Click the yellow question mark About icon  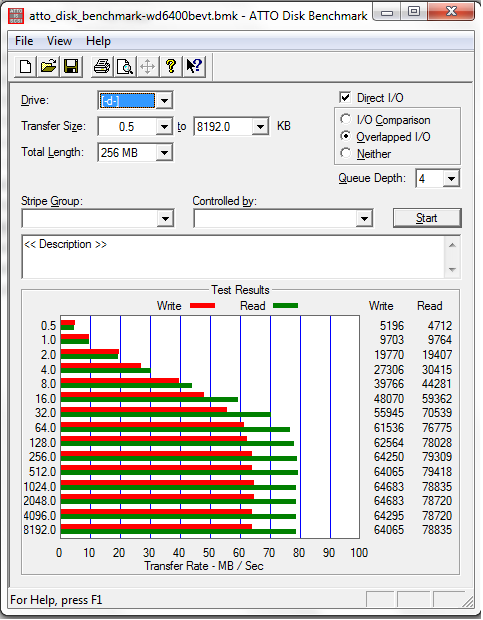pos(171,66)
